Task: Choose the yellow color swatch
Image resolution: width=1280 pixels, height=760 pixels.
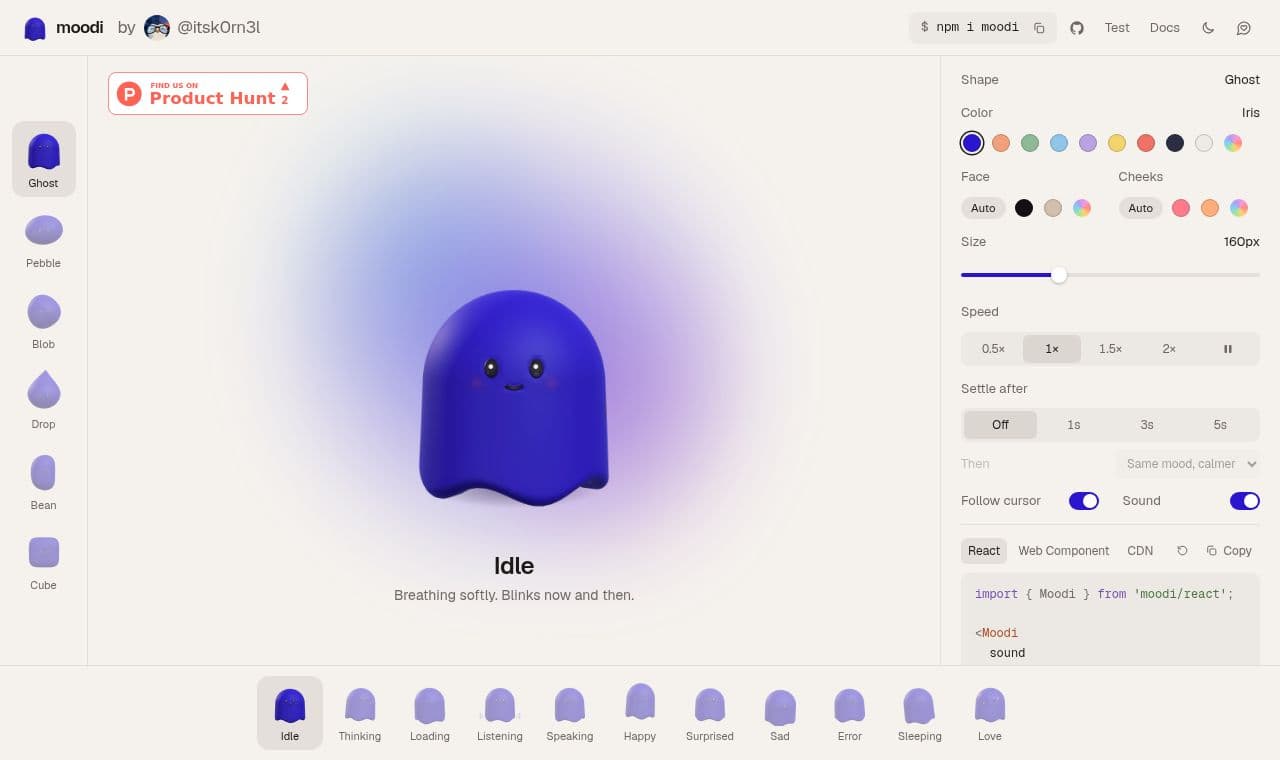Action: (1117, 143)
